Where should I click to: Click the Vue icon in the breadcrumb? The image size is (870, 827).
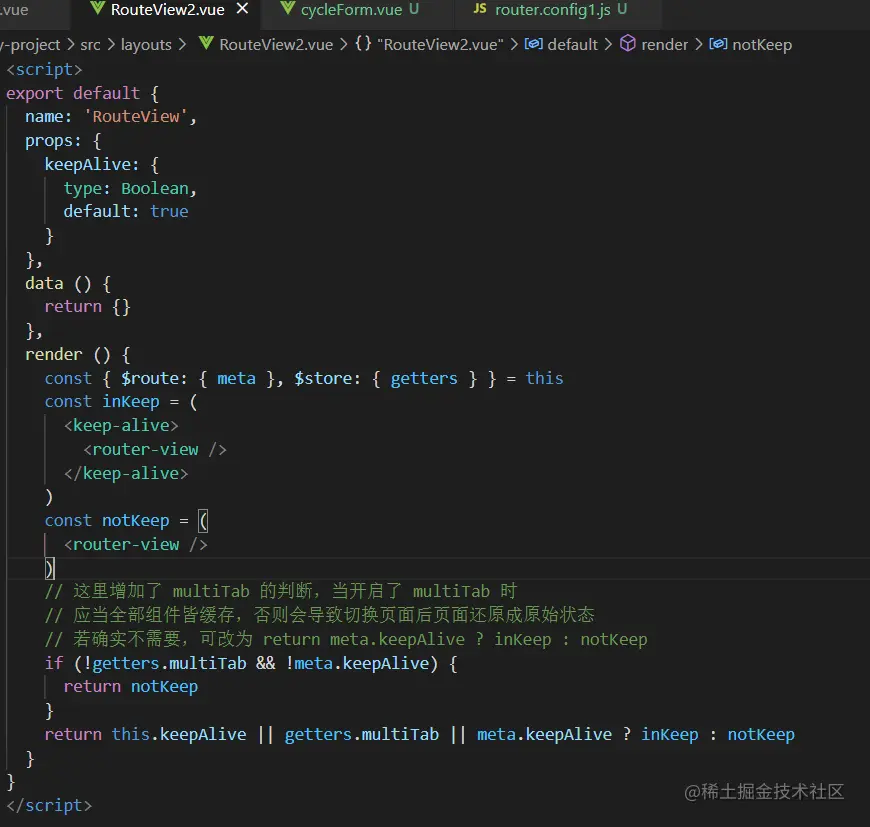pos(206,43)
